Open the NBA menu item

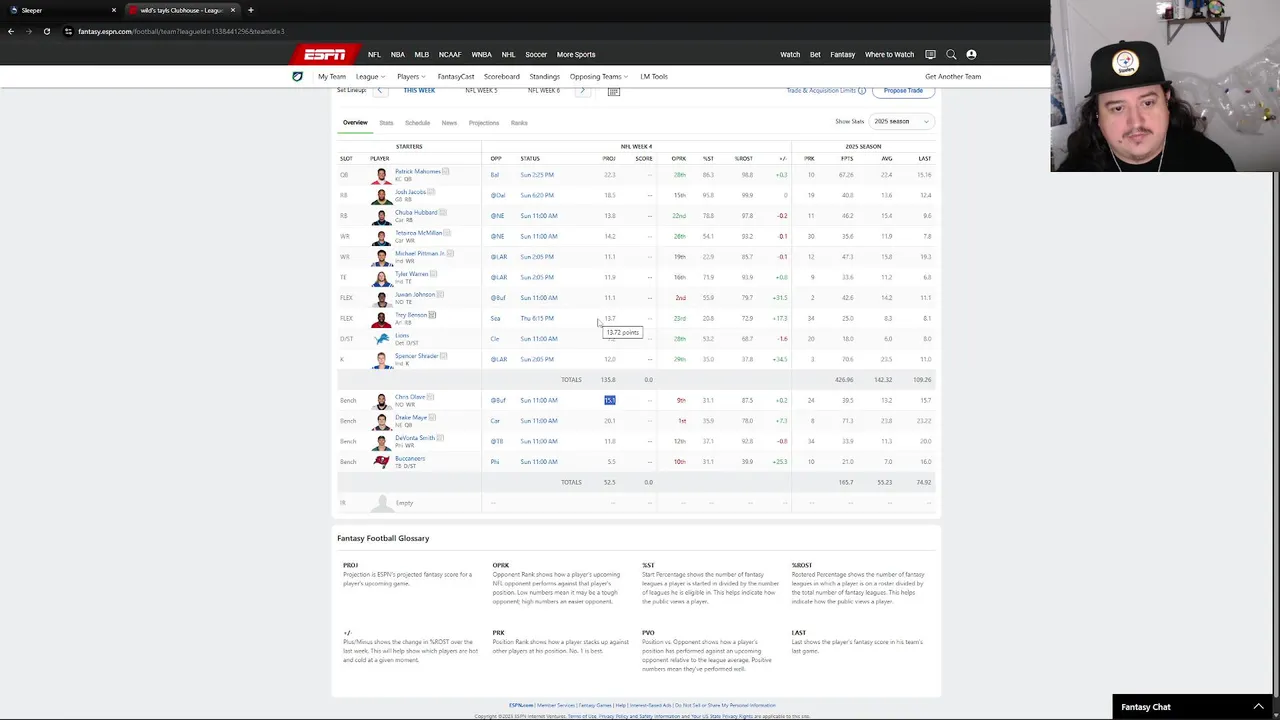click(x=397, y=55)
